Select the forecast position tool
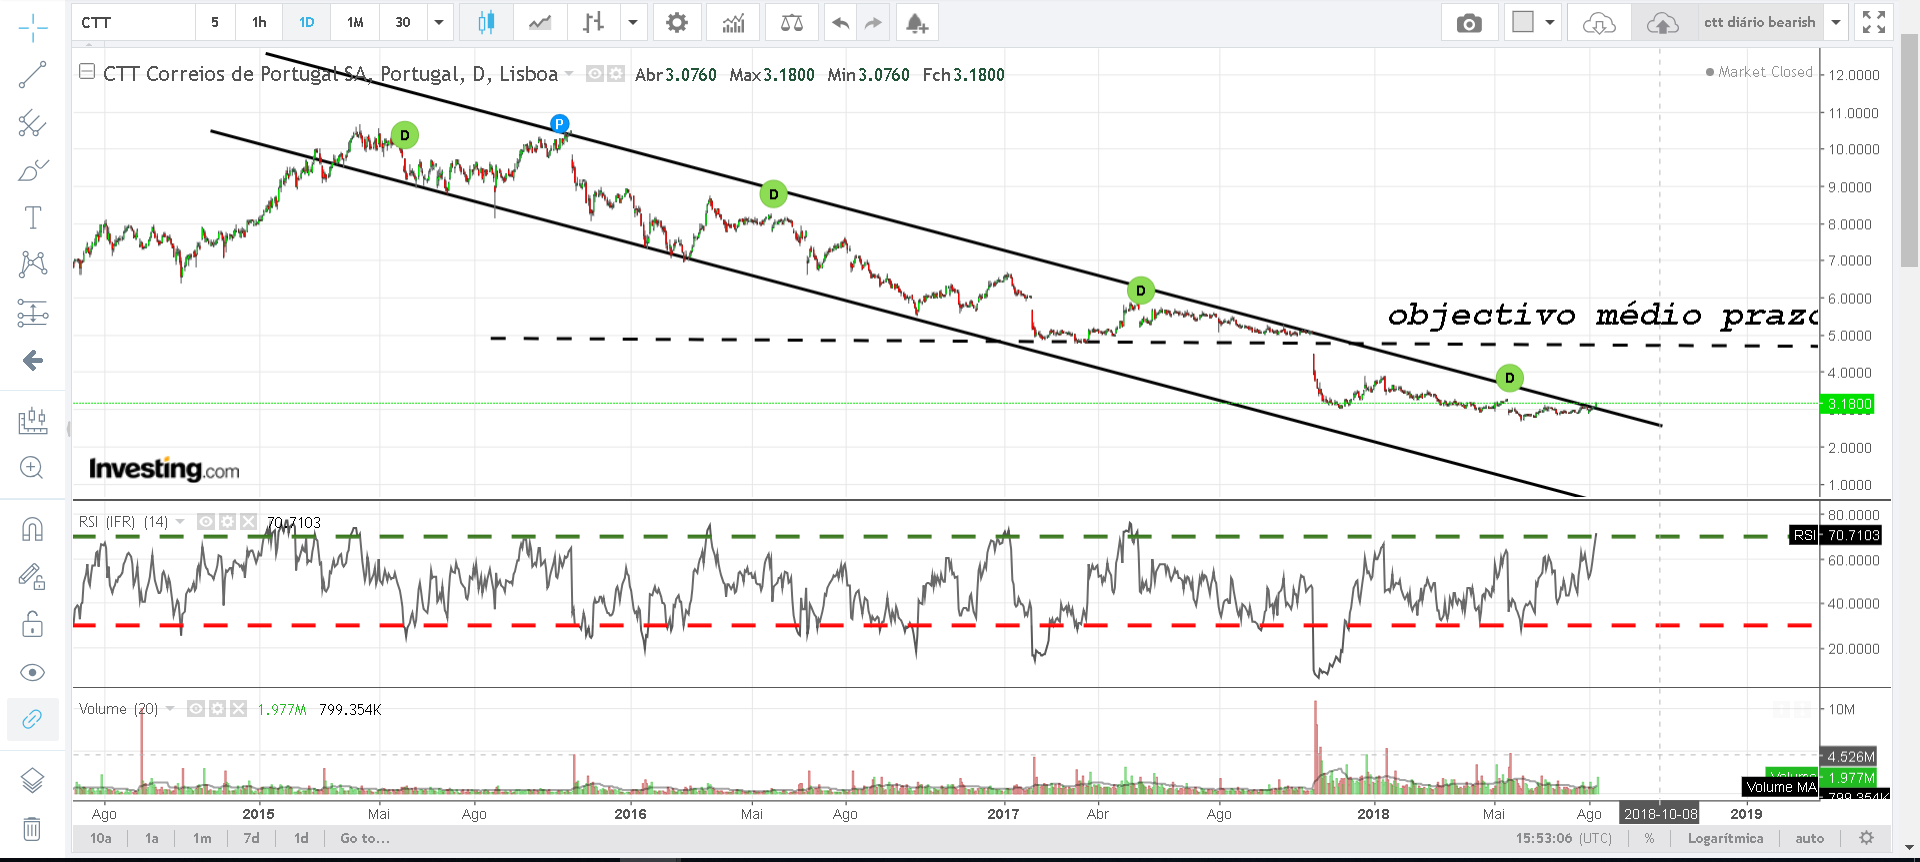 [33, 313]
